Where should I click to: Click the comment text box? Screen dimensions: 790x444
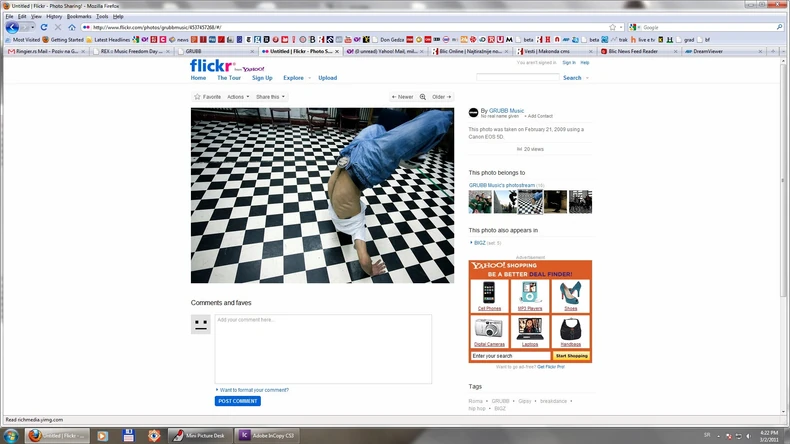click(x=322, y=348)
